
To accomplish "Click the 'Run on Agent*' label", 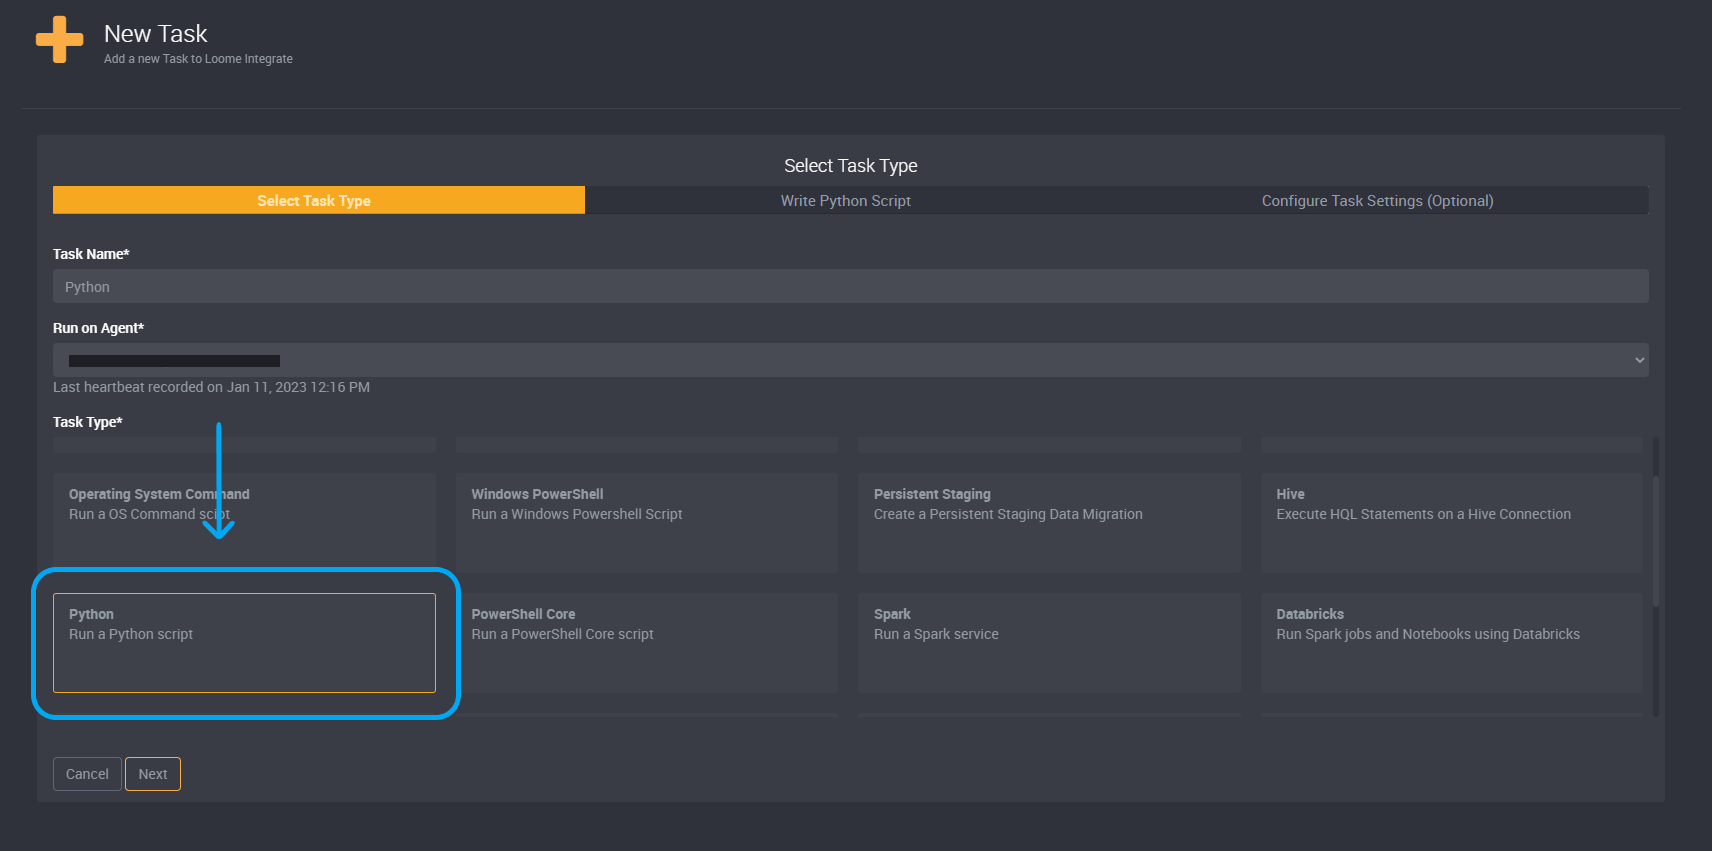I will pyautogui.click(x=98, y=328).
